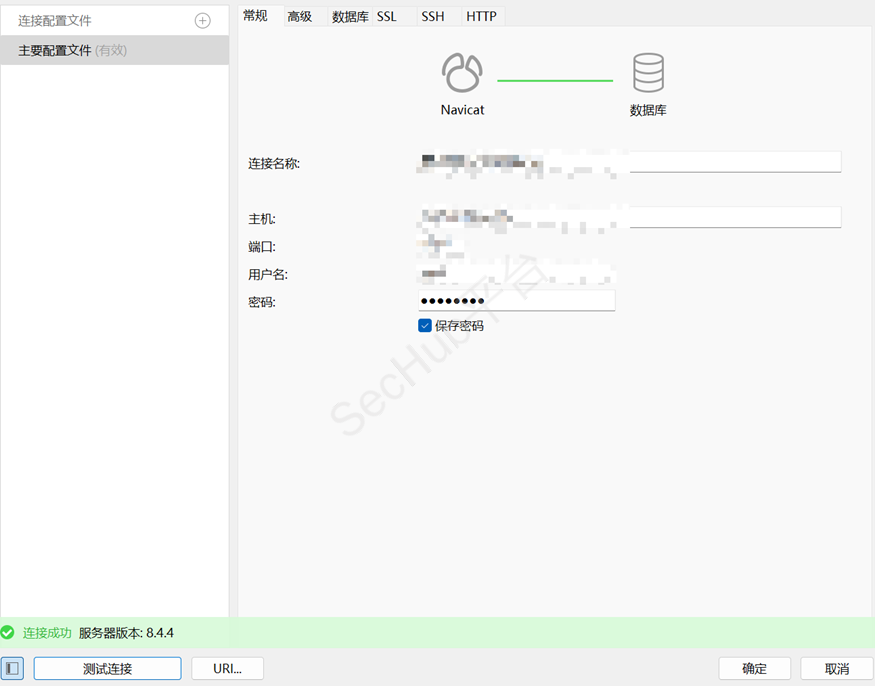This screenshot has height=686, width=875.
Task: Confirm with the 确定 button
Action: 755,668
